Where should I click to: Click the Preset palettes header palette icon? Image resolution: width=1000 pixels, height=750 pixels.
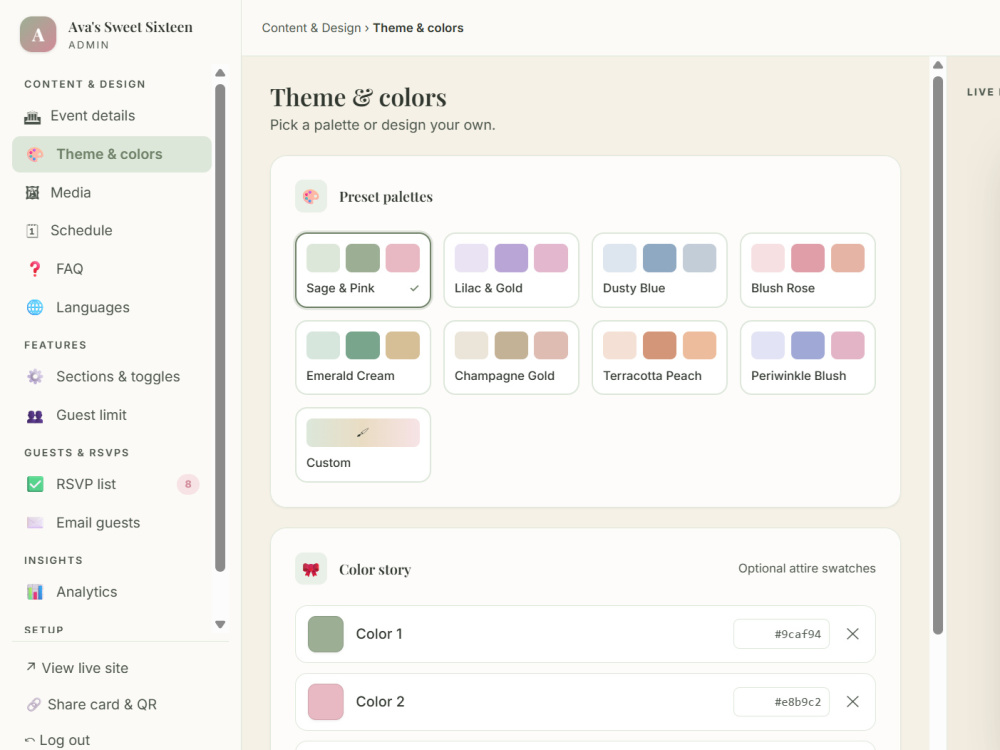311,196
